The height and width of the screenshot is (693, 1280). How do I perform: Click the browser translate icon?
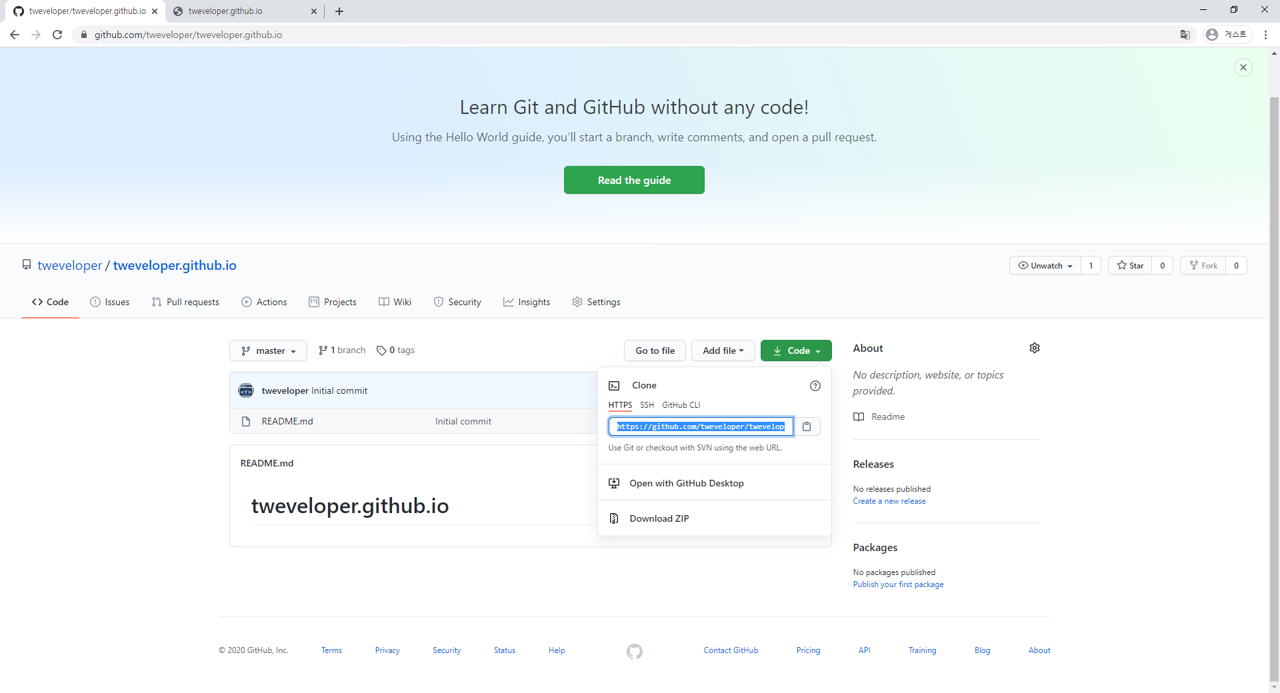[x=1185, y=35]
